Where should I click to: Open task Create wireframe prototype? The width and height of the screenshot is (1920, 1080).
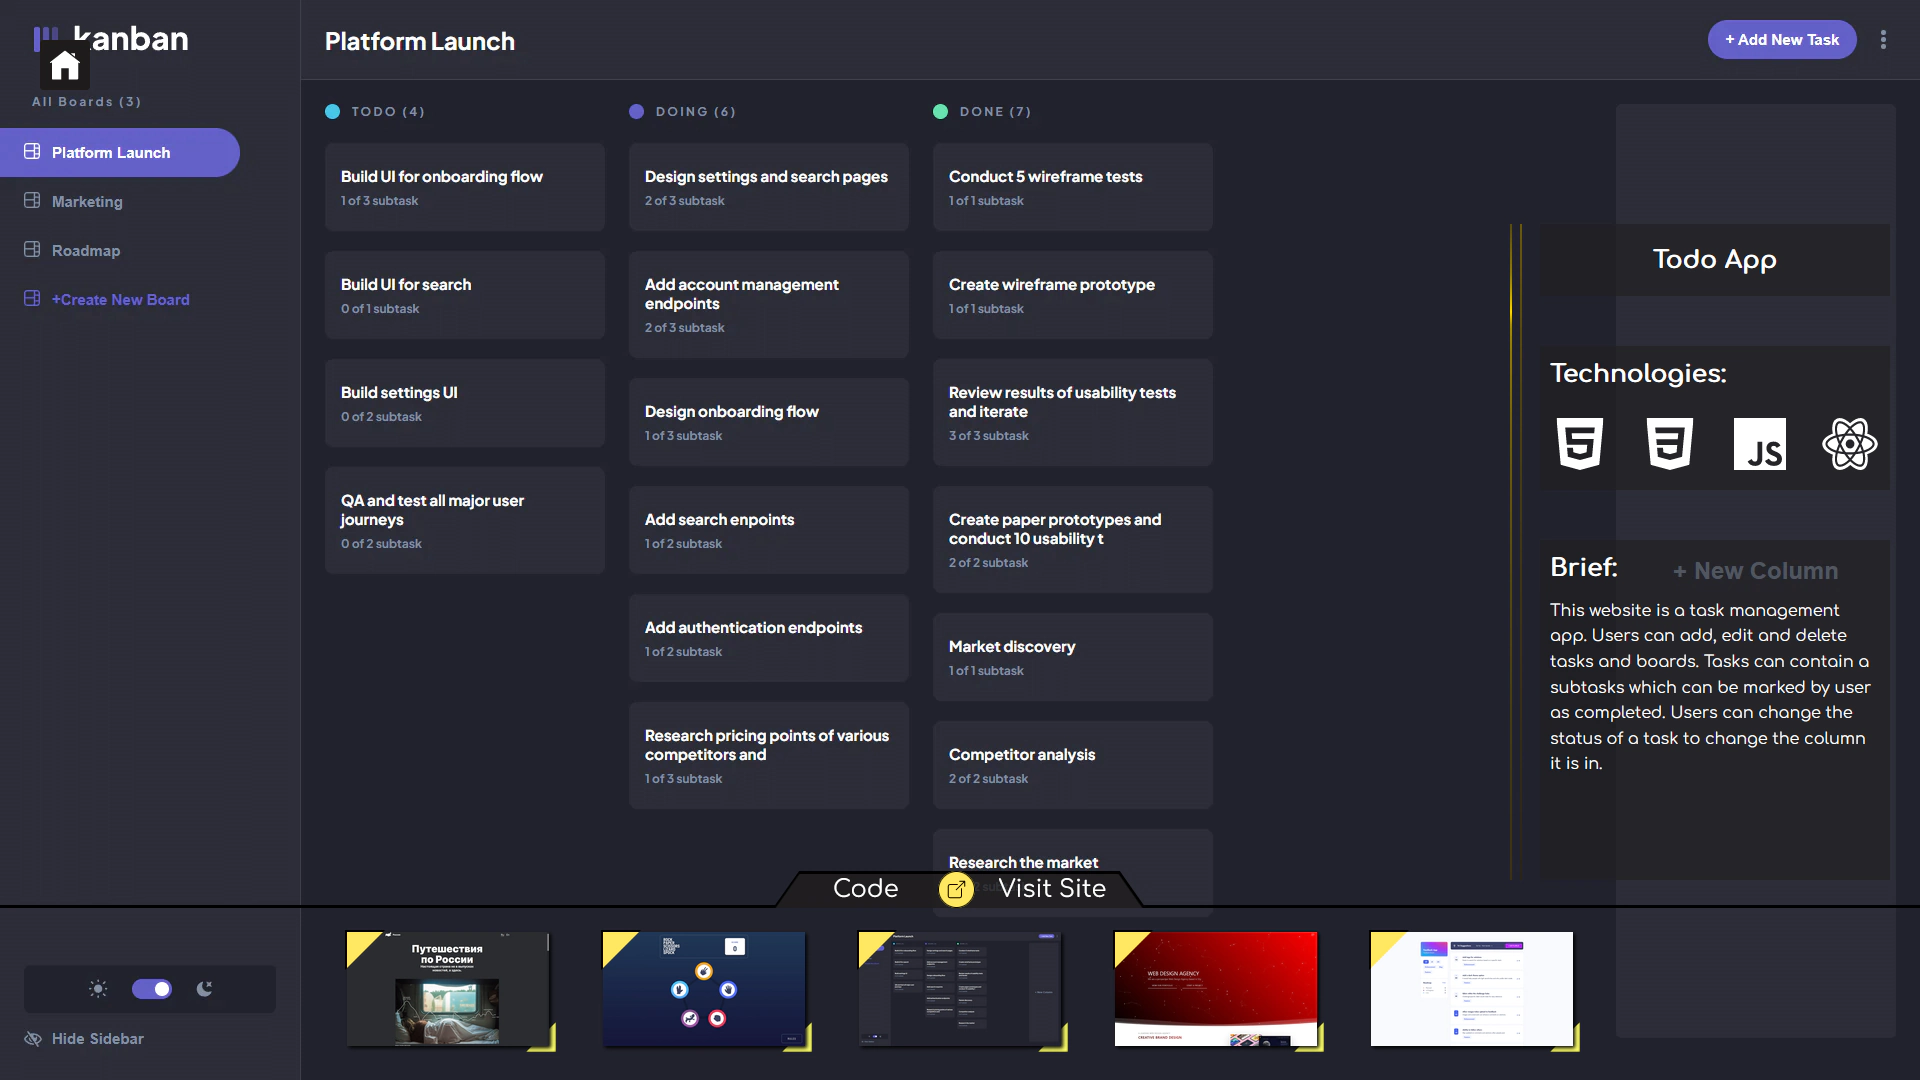(1073, 295)
